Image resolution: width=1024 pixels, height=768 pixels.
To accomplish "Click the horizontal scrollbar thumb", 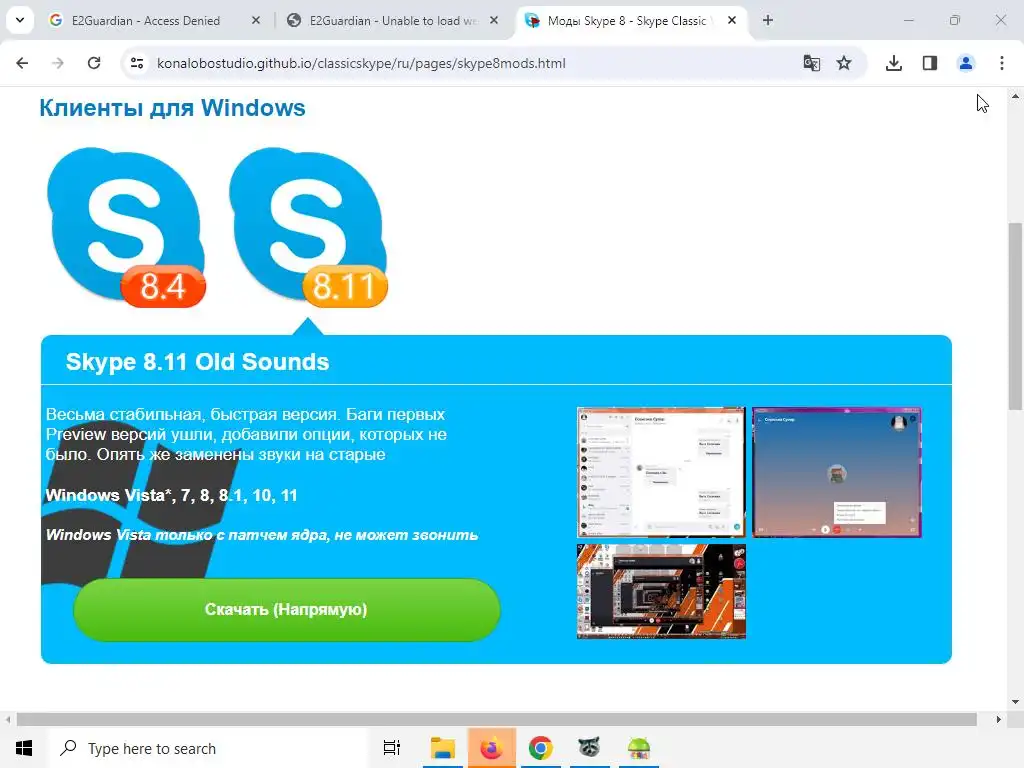I will (x=496, y=719).
